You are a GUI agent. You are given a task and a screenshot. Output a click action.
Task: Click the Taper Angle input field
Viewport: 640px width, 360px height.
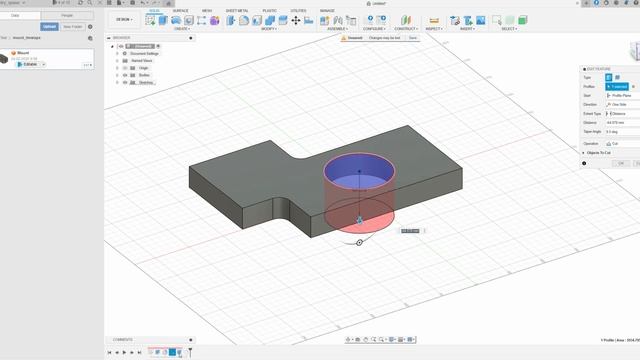pos(622,132)
